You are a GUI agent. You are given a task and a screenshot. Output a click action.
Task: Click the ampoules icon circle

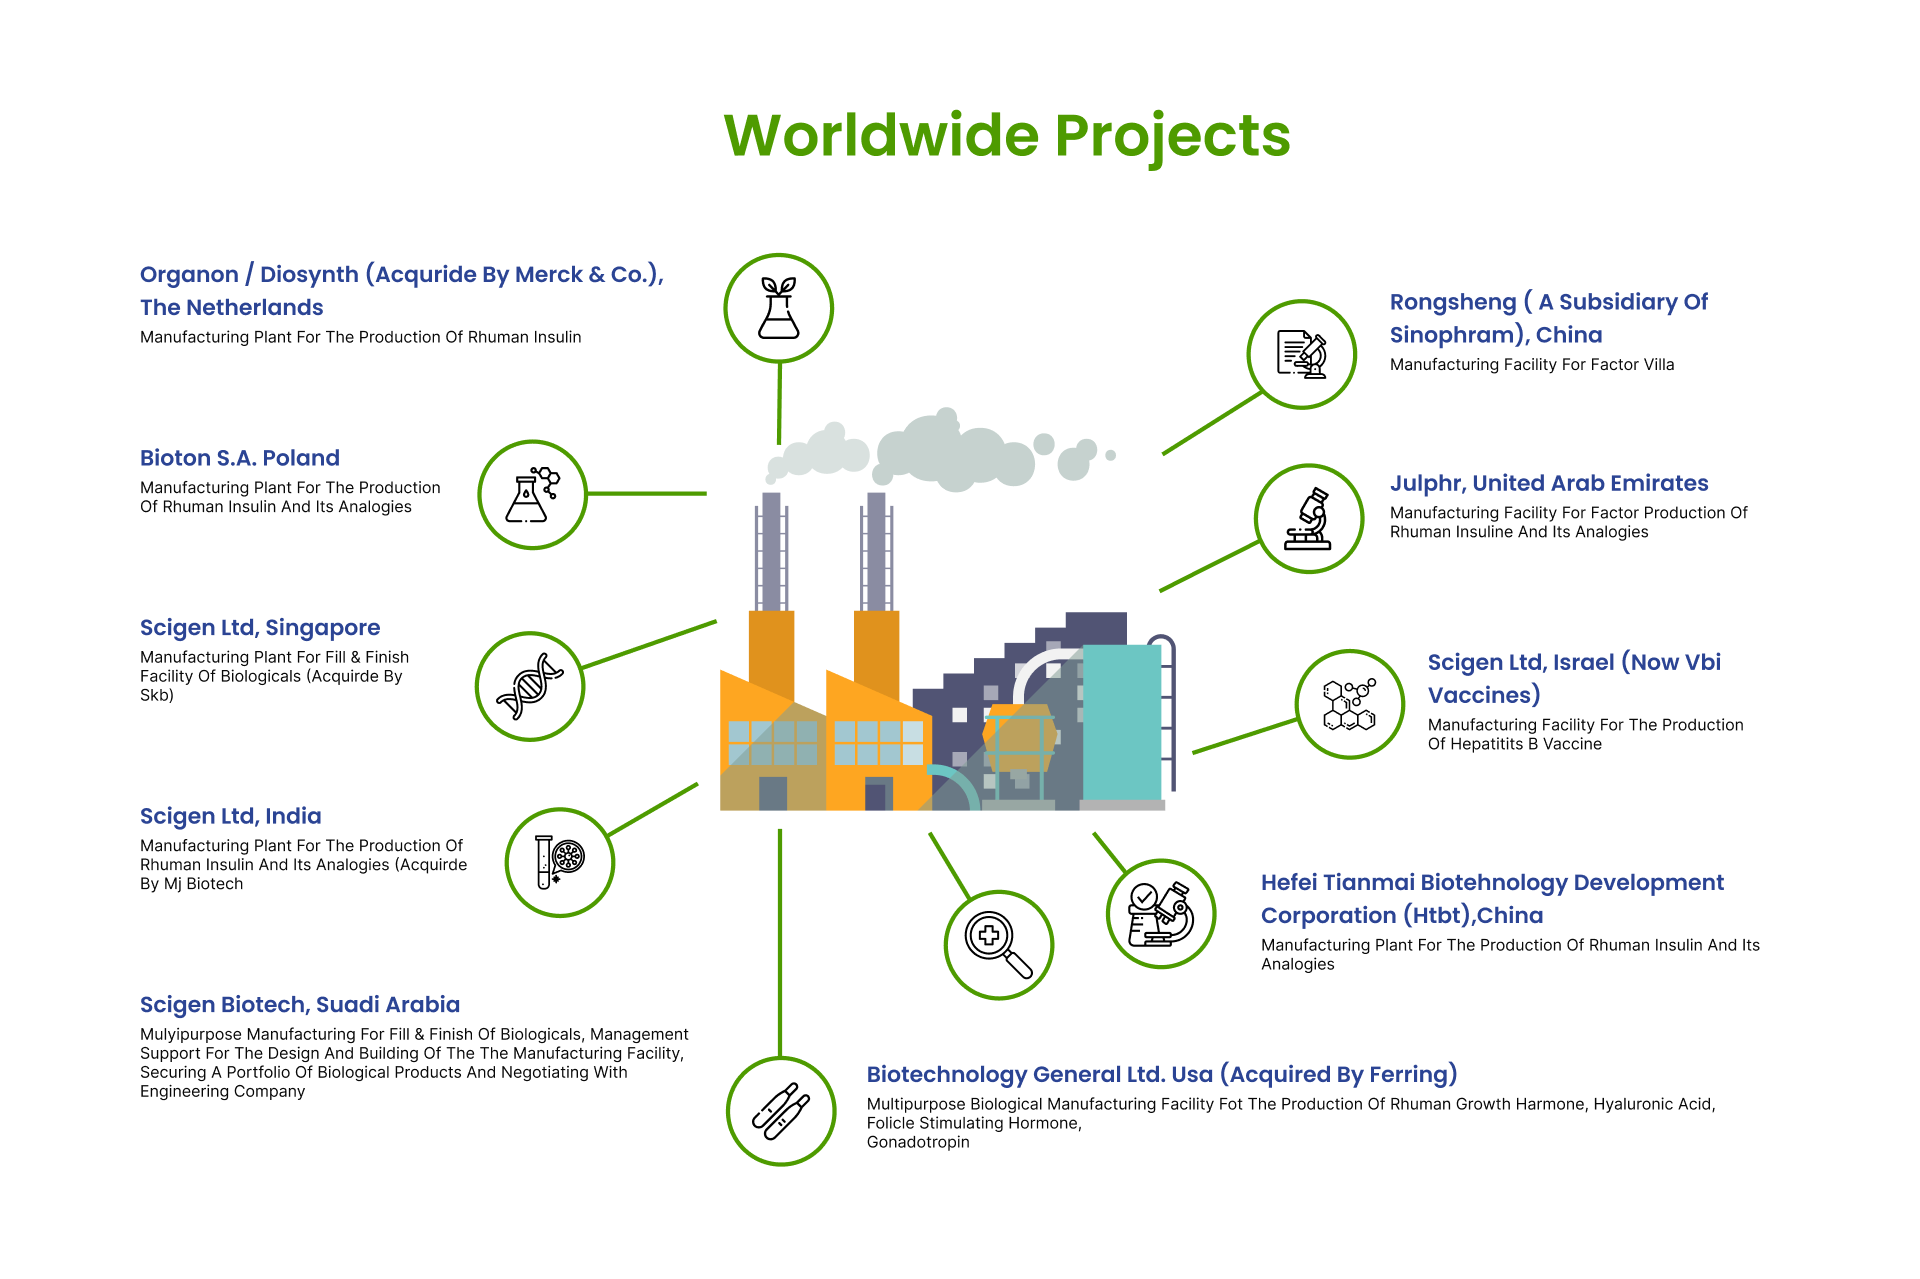(780, 1111)
